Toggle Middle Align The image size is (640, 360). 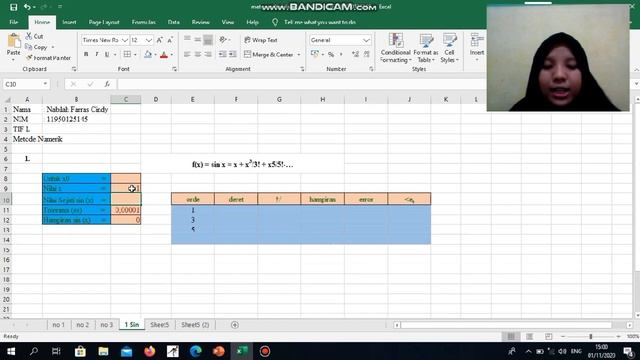click(198, 40)
